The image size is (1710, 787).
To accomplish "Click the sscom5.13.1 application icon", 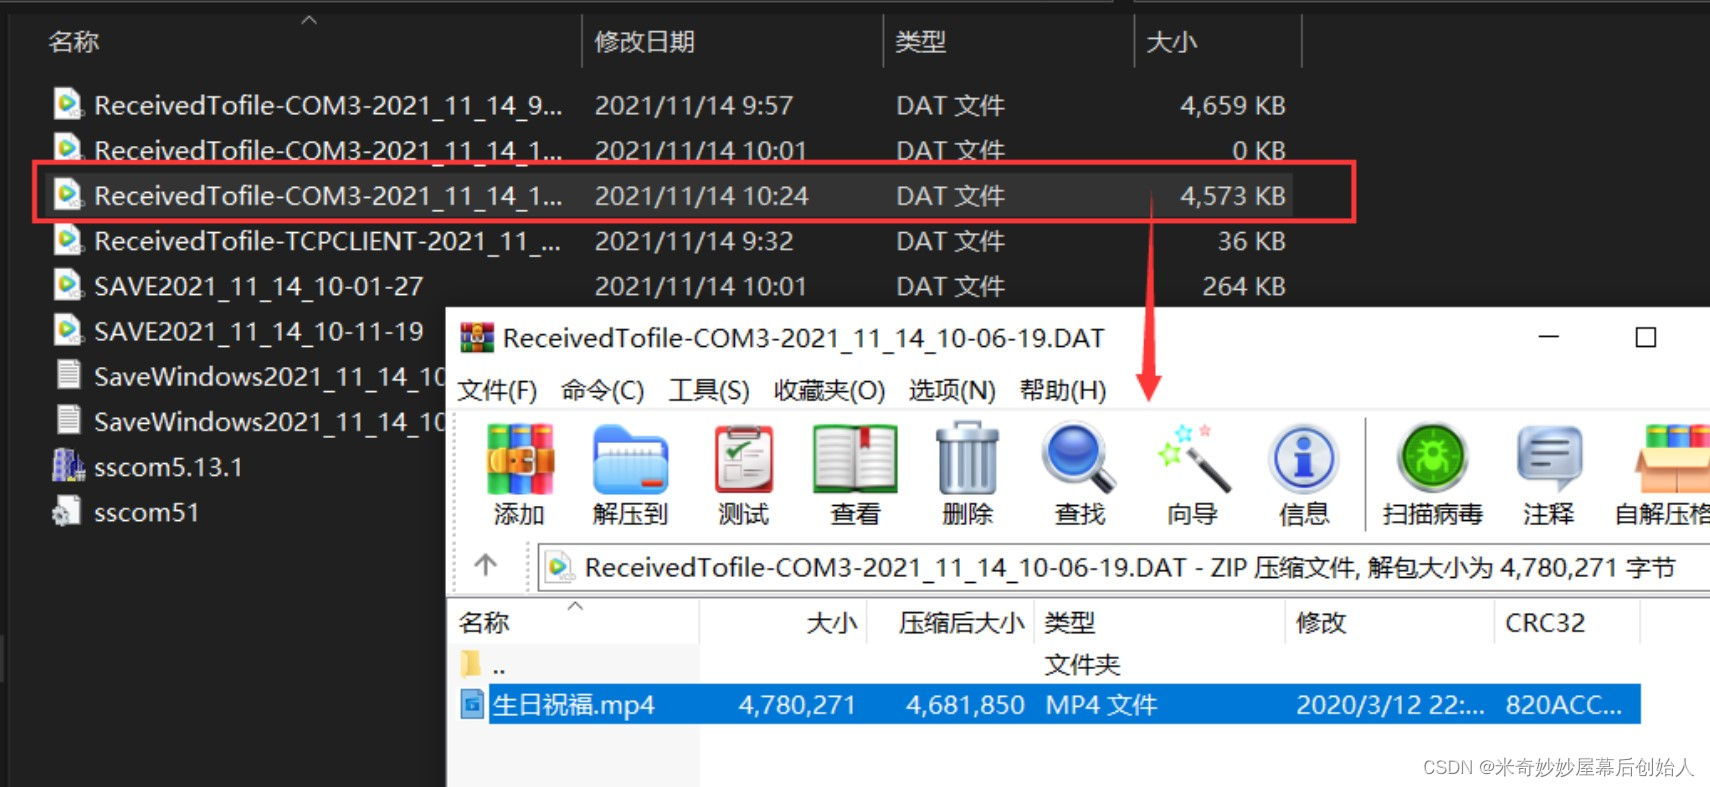I will 68,466.
